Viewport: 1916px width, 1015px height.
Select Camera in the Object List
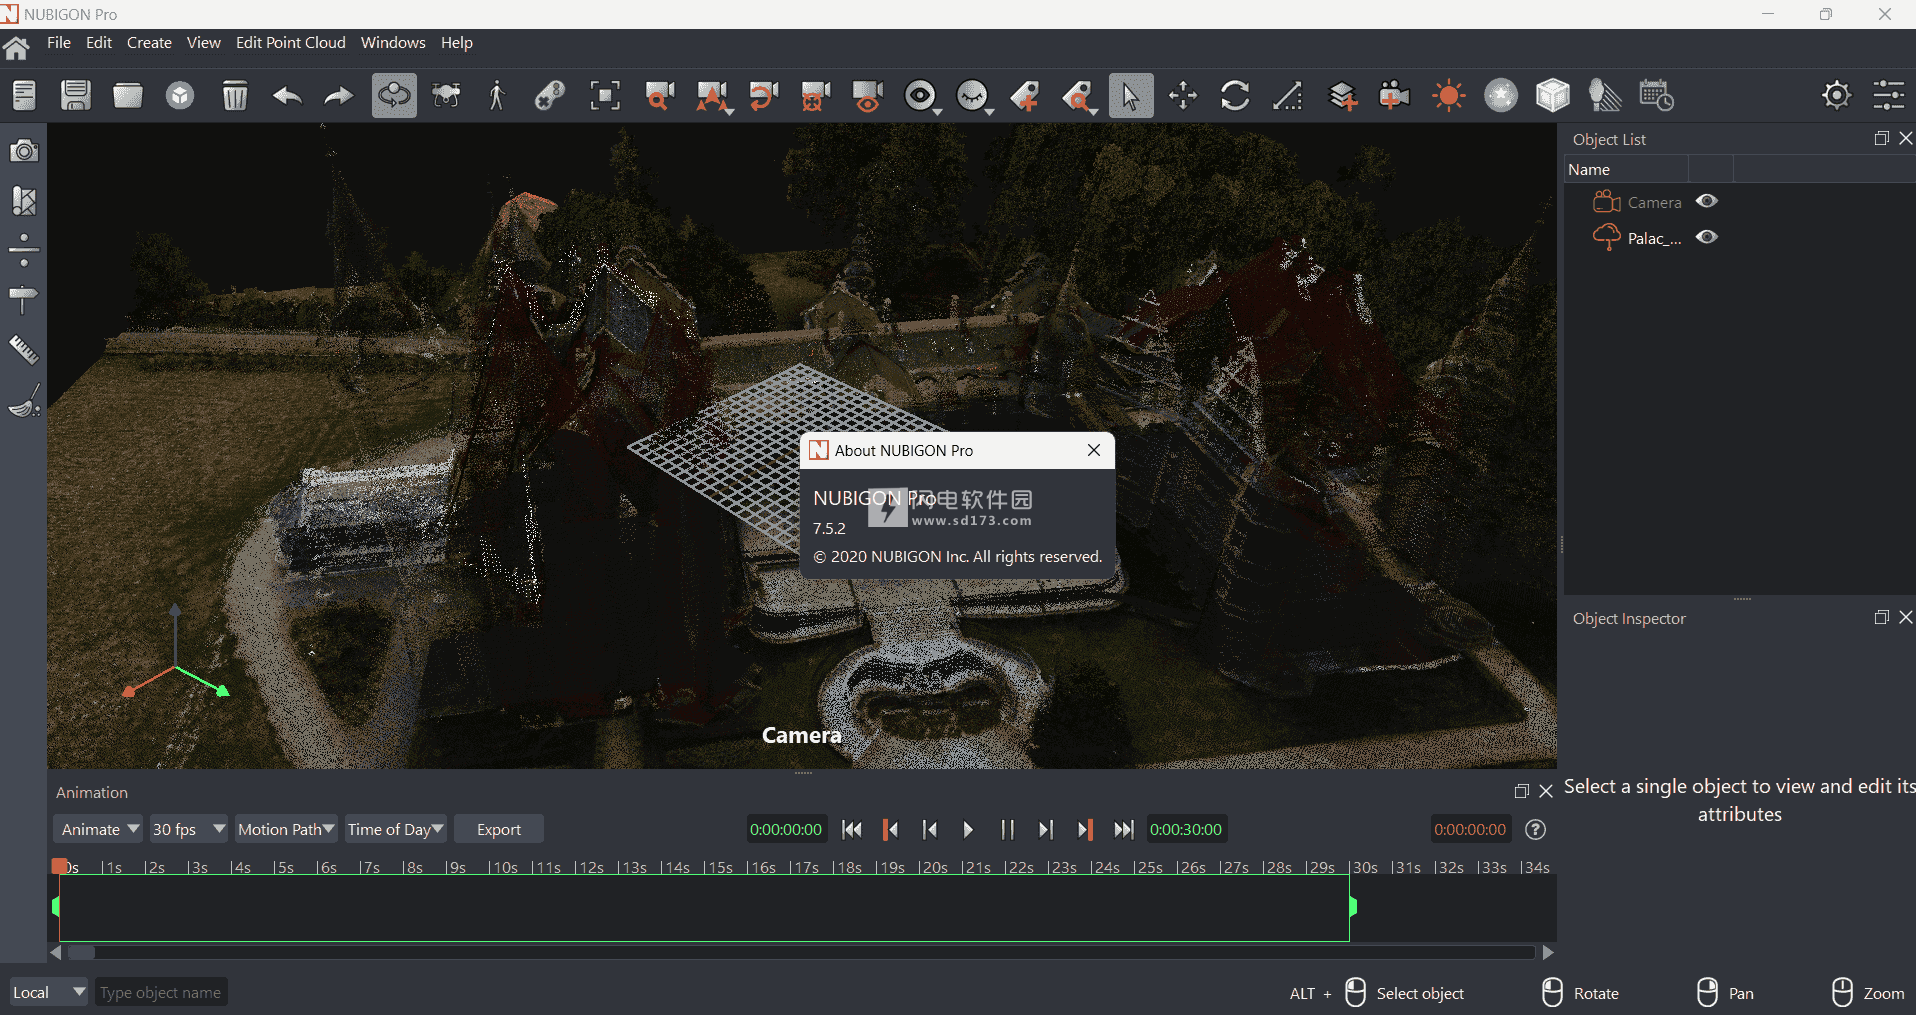pyautogui.click(x=1654, y=202)
